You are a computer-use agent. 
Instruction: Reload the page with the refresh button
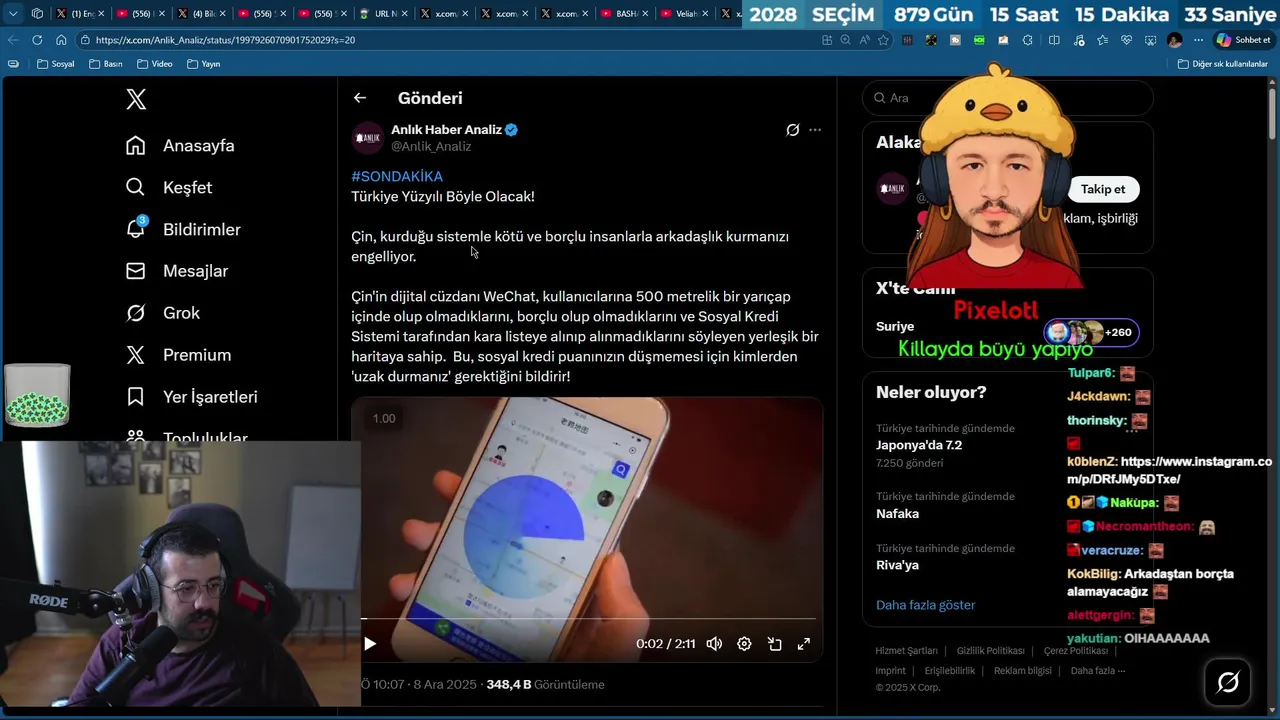click(37, 40)
